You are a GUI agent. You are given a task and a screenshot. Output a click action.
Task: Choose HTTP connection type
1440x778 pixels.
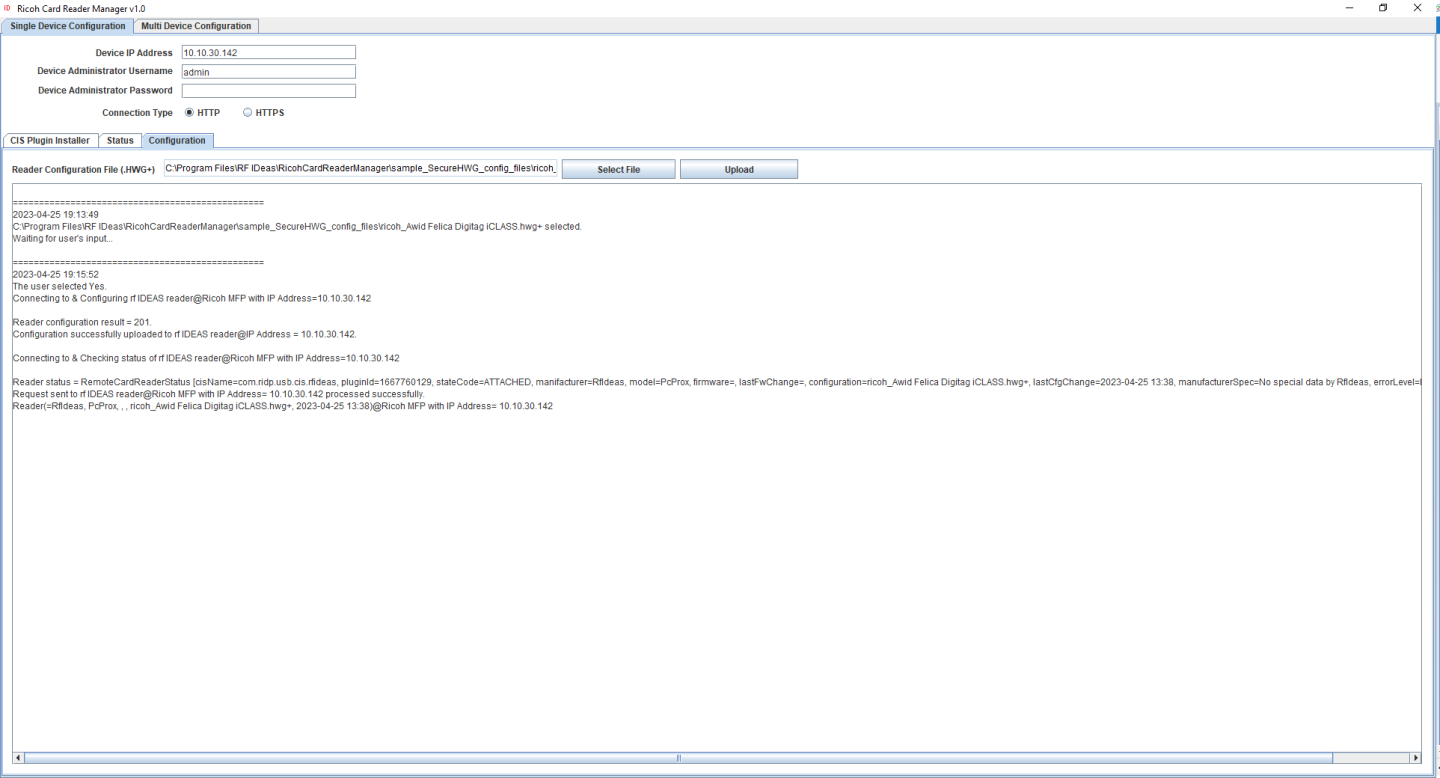tap(202, 113)
